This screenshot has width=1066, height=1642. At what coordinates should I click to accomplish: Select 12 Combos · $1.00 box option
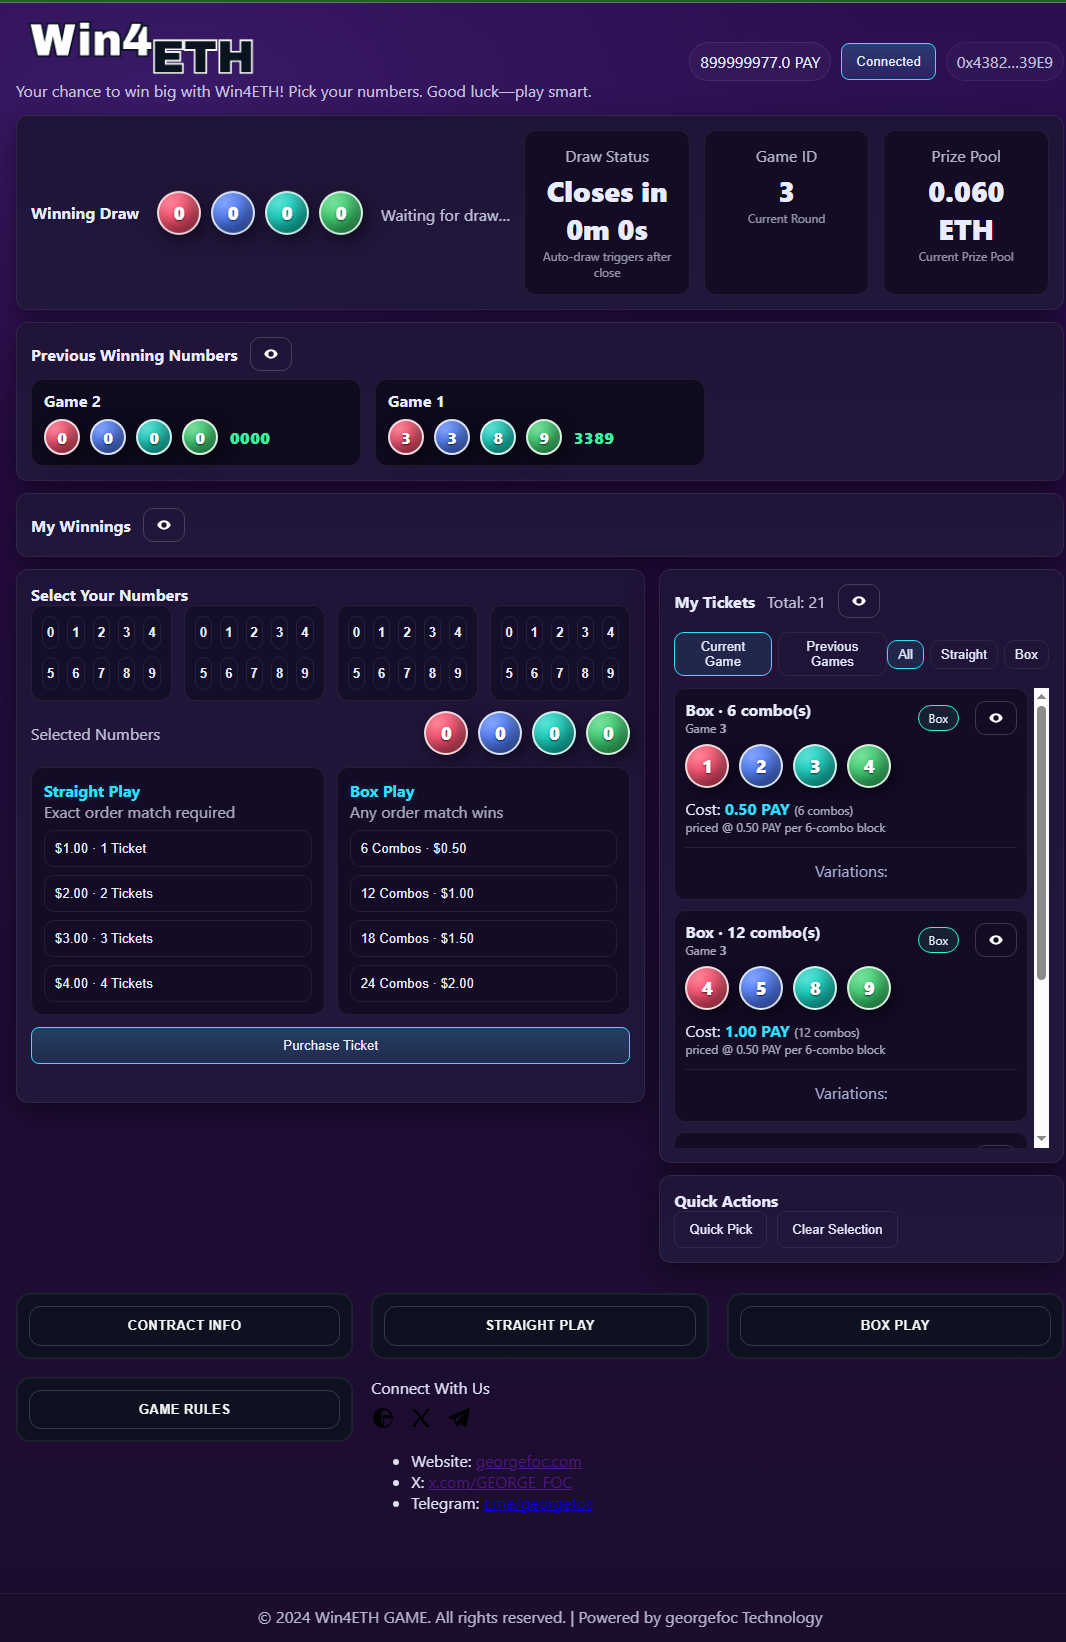[483, 893]
